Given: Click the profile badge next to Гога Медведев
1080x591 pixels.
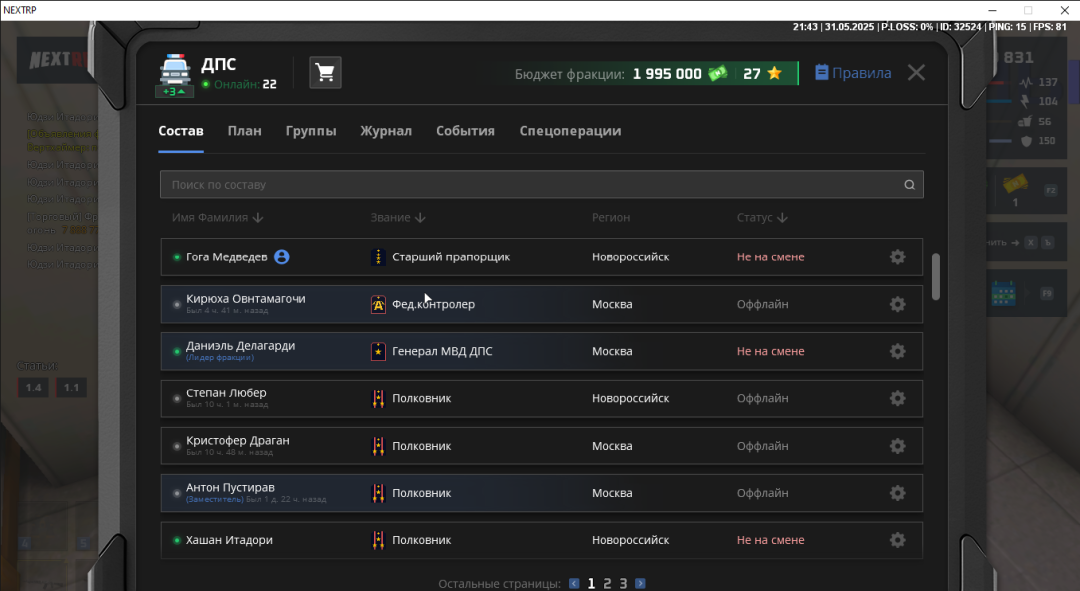Looking at the screenshot, I should (x=282, y=257).
